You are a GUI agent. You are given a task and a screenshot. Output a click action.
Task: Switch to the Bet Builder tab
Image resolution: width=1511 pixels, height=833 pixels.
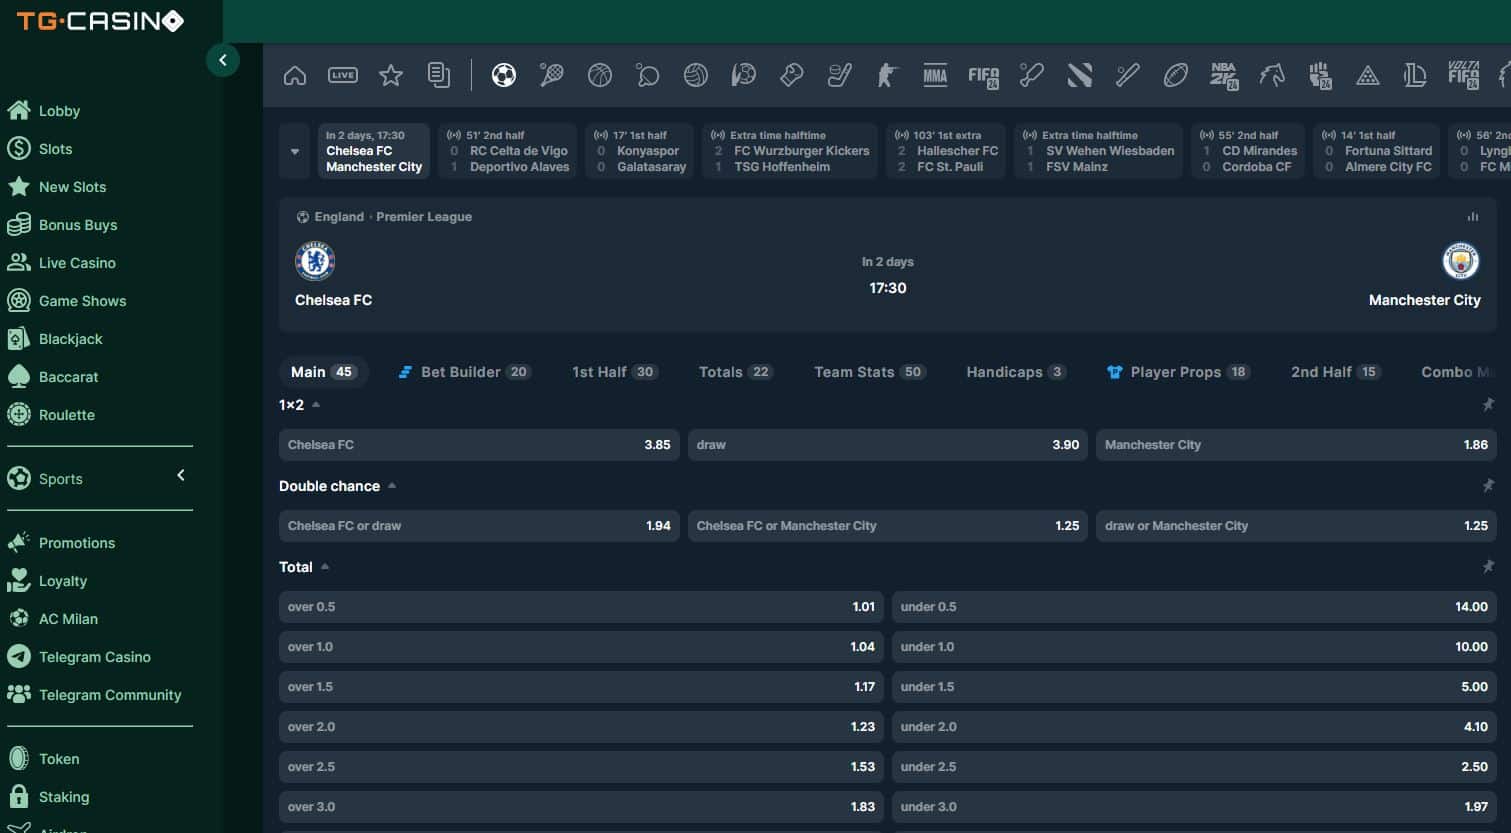pos(465,372)
